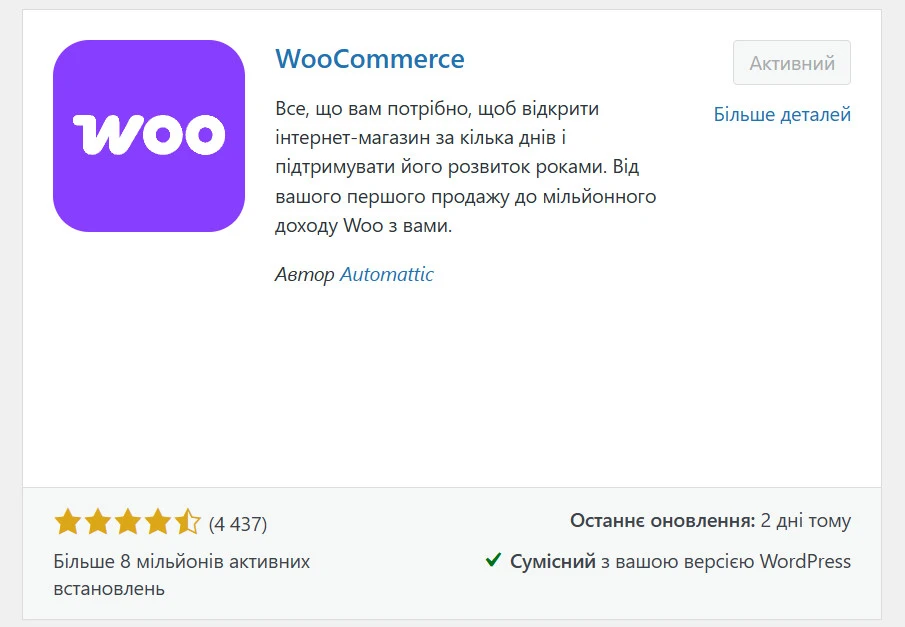
Task: Click the green compatibility checkmark icon
Action: 493,559
